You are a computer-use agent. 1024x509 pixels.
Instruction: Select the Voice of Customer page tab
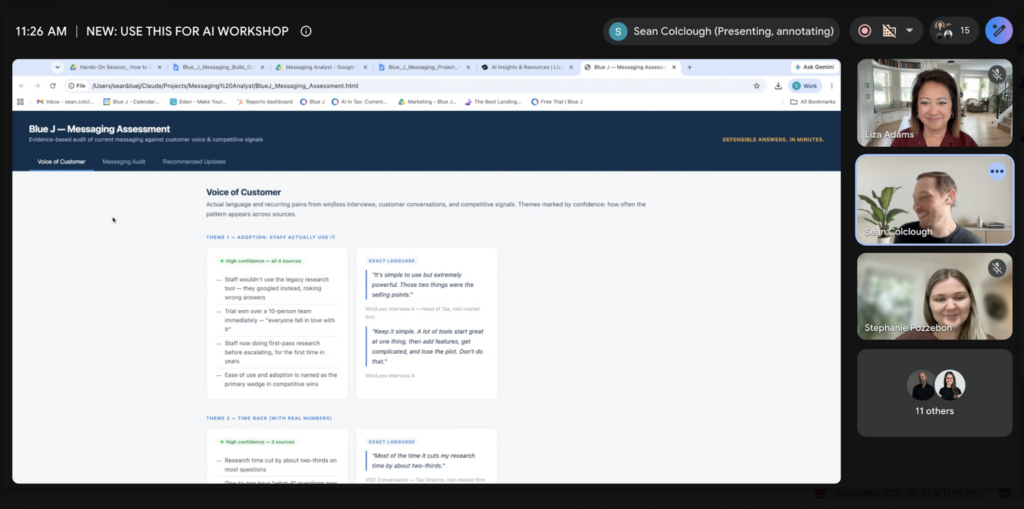click(61, 161)
